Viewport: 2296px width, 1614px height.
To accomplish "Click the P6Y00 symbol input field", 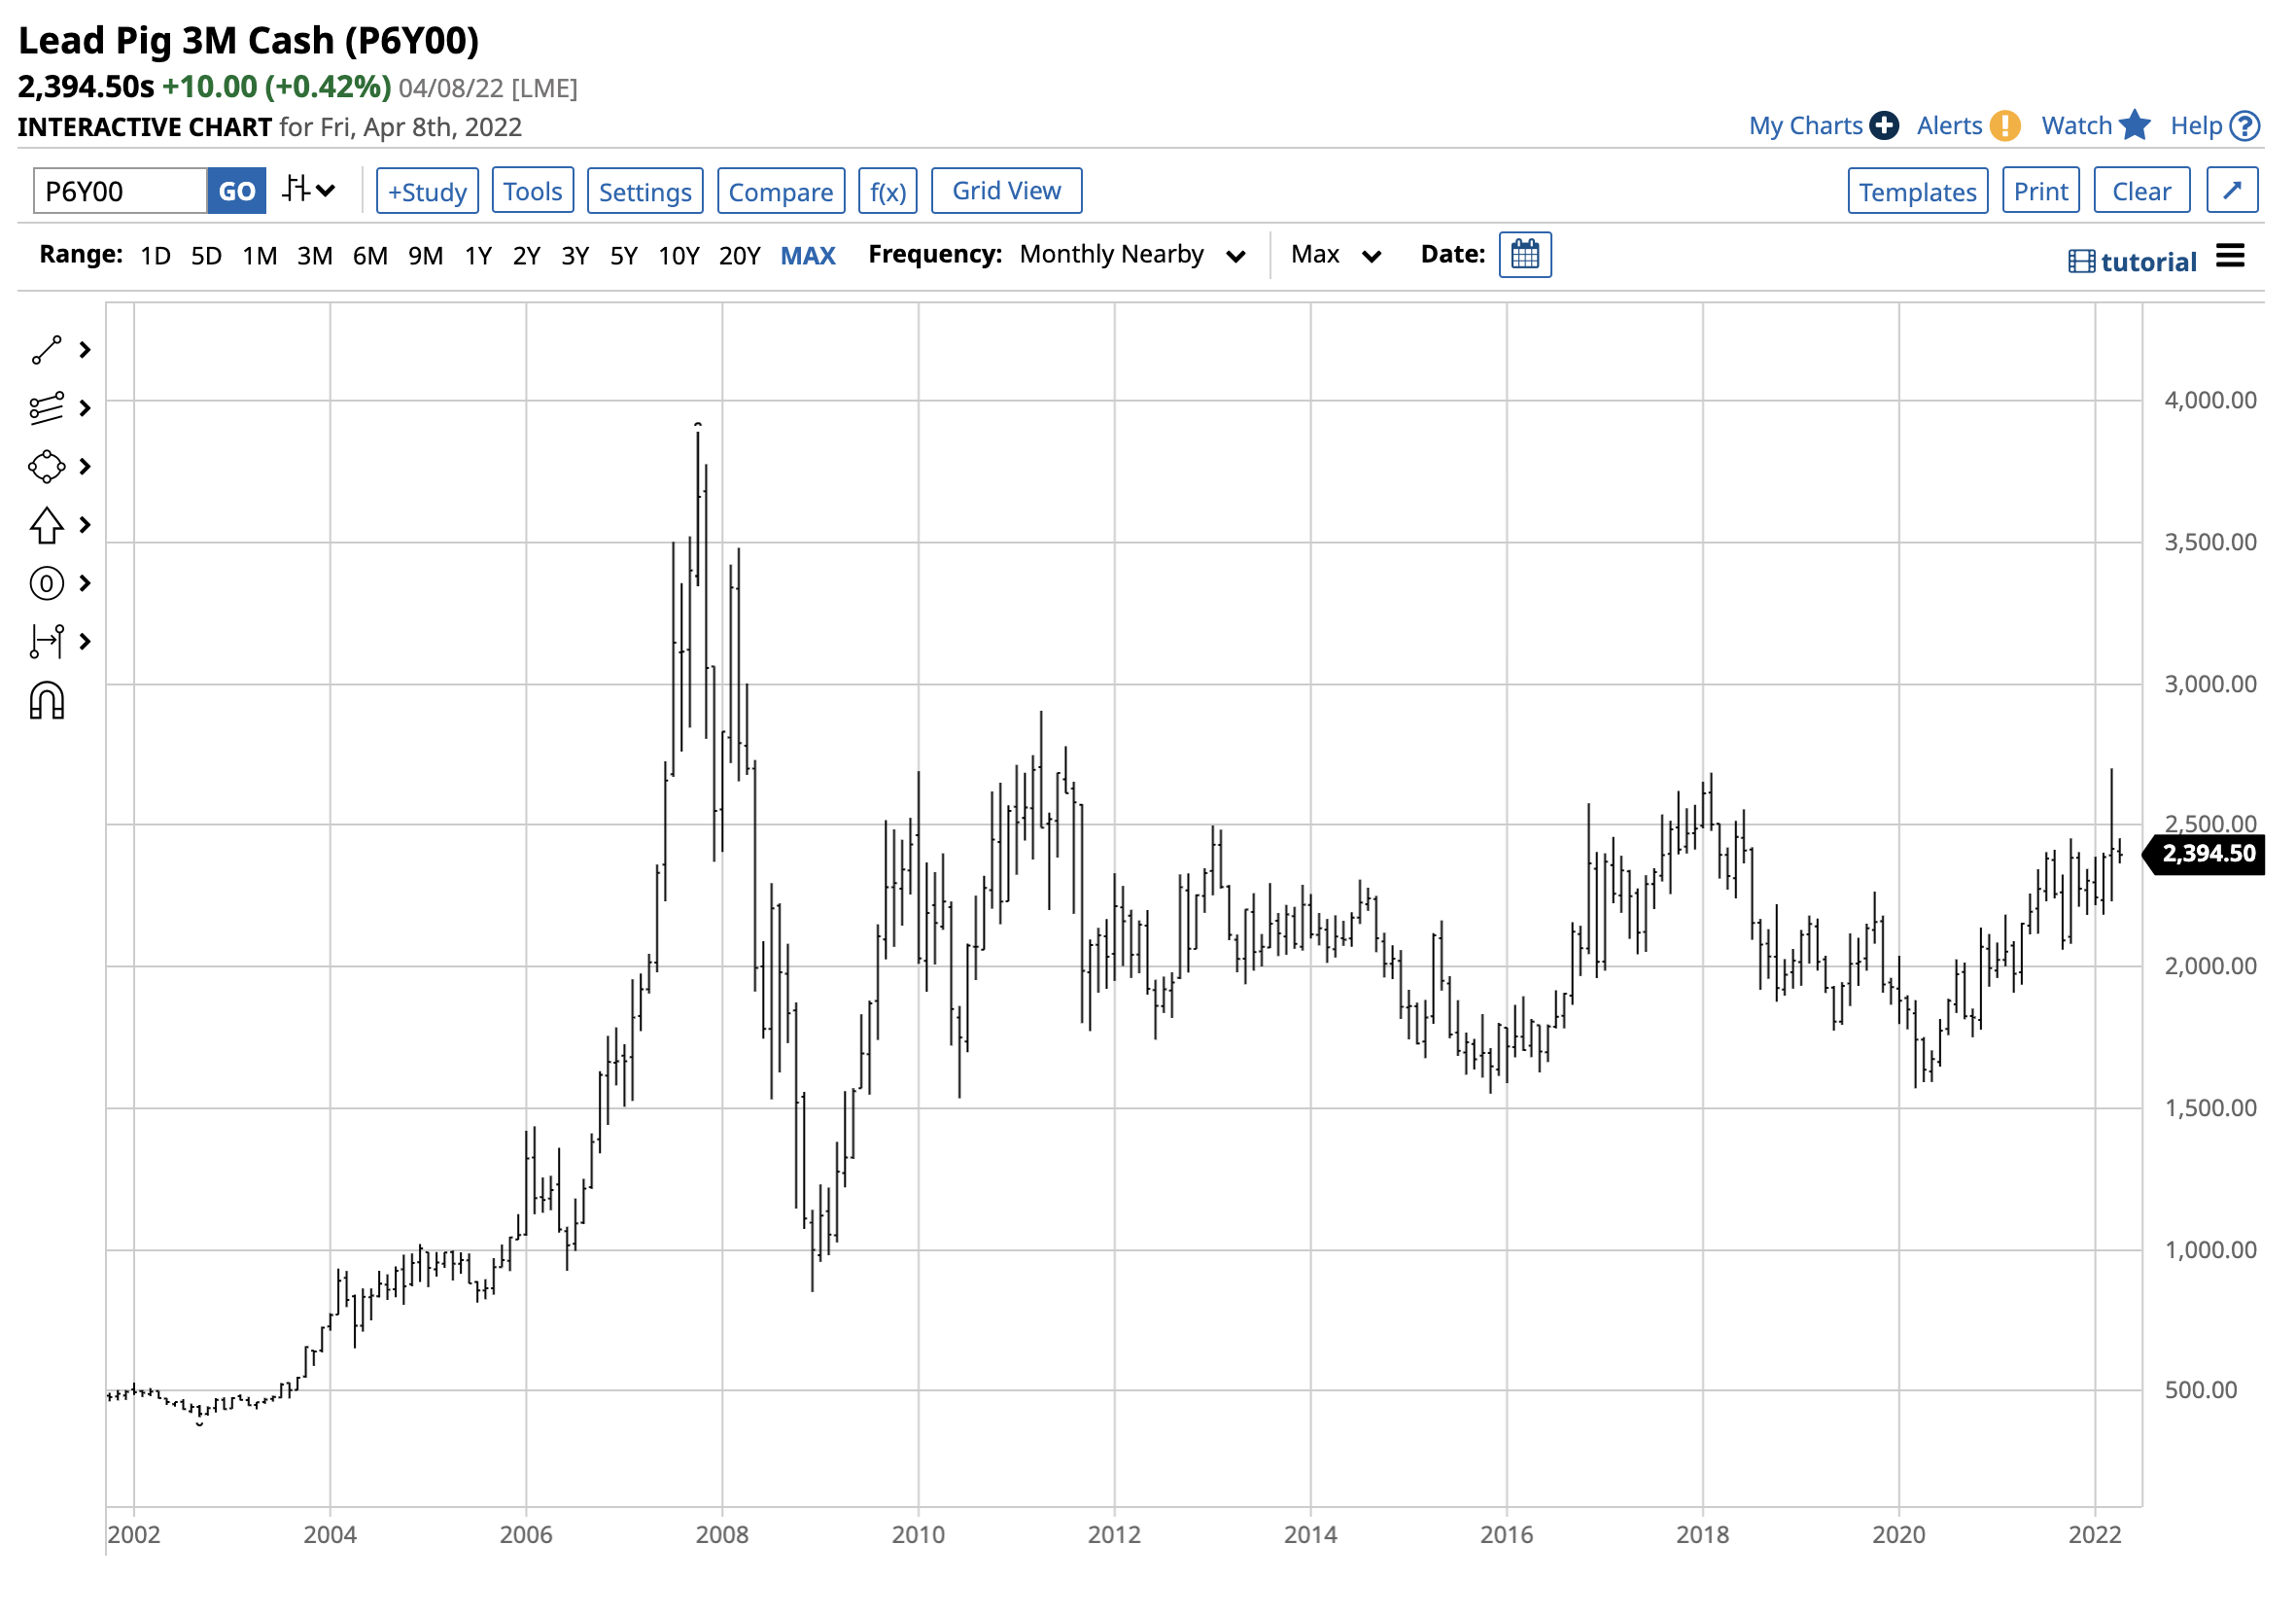I will 120,191.
